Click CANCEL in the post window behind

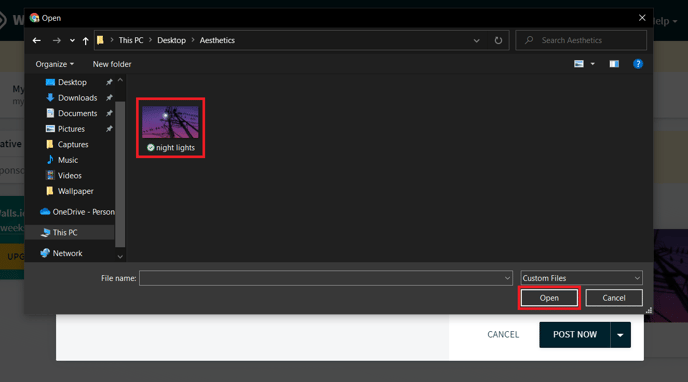(503, 335)
